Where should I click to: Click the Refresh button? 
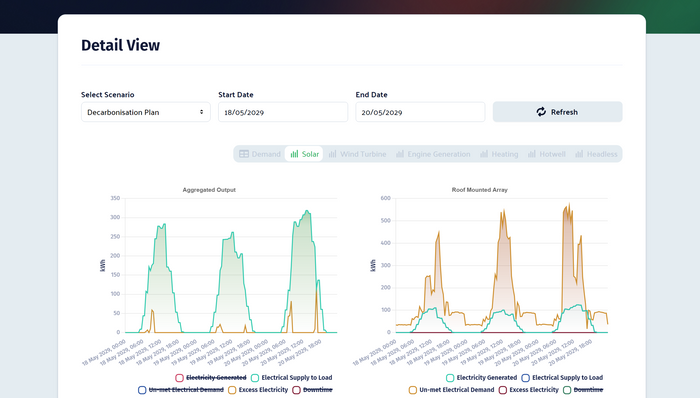click(x=557, y=112)
